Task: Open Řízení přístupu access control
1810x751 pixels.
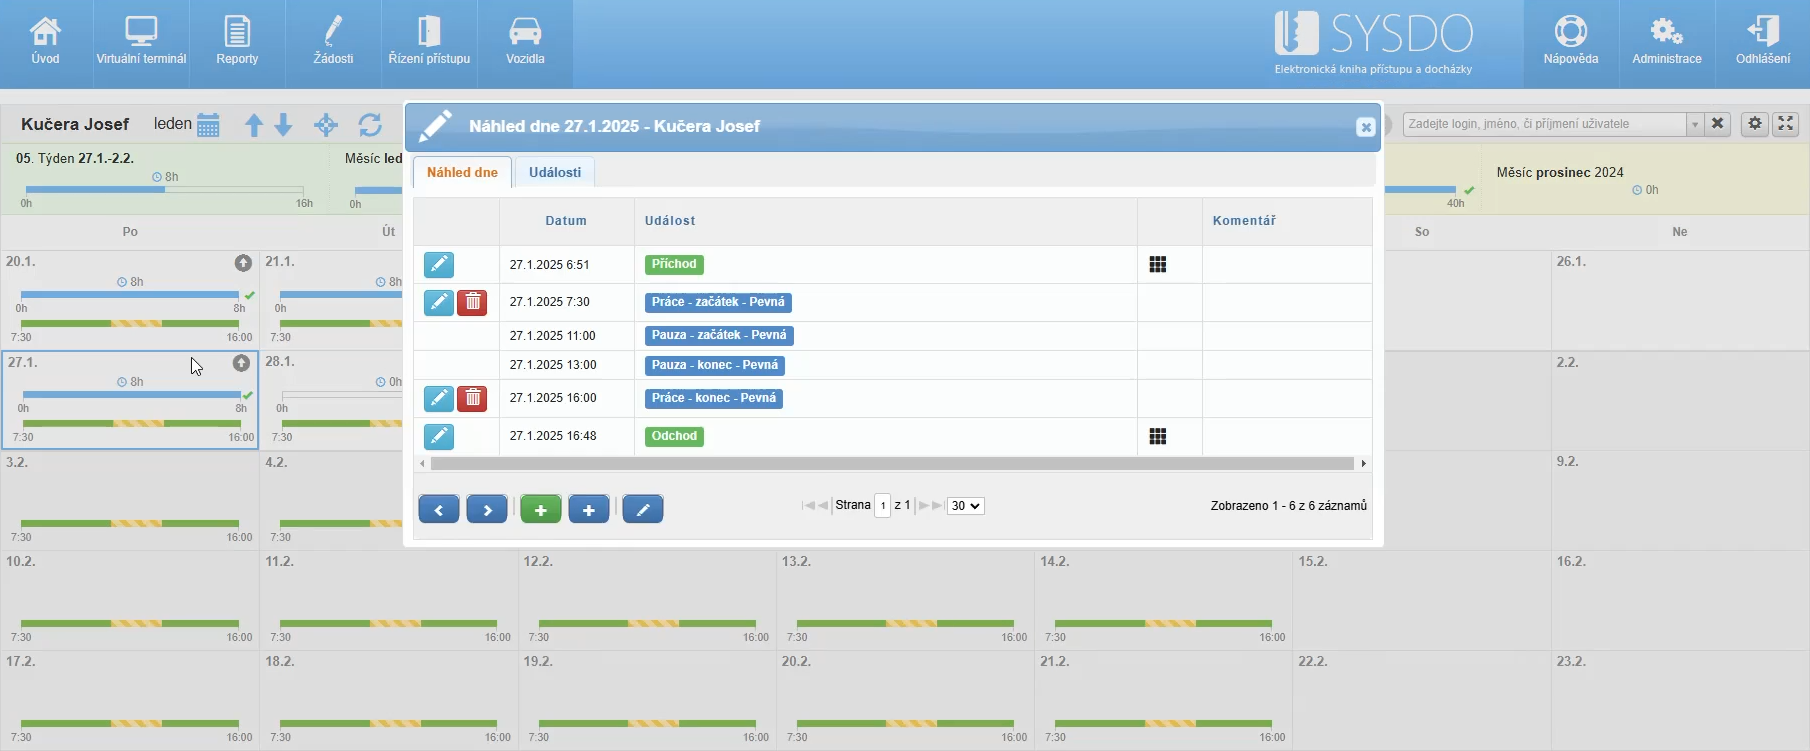Action: click(429, 43)
